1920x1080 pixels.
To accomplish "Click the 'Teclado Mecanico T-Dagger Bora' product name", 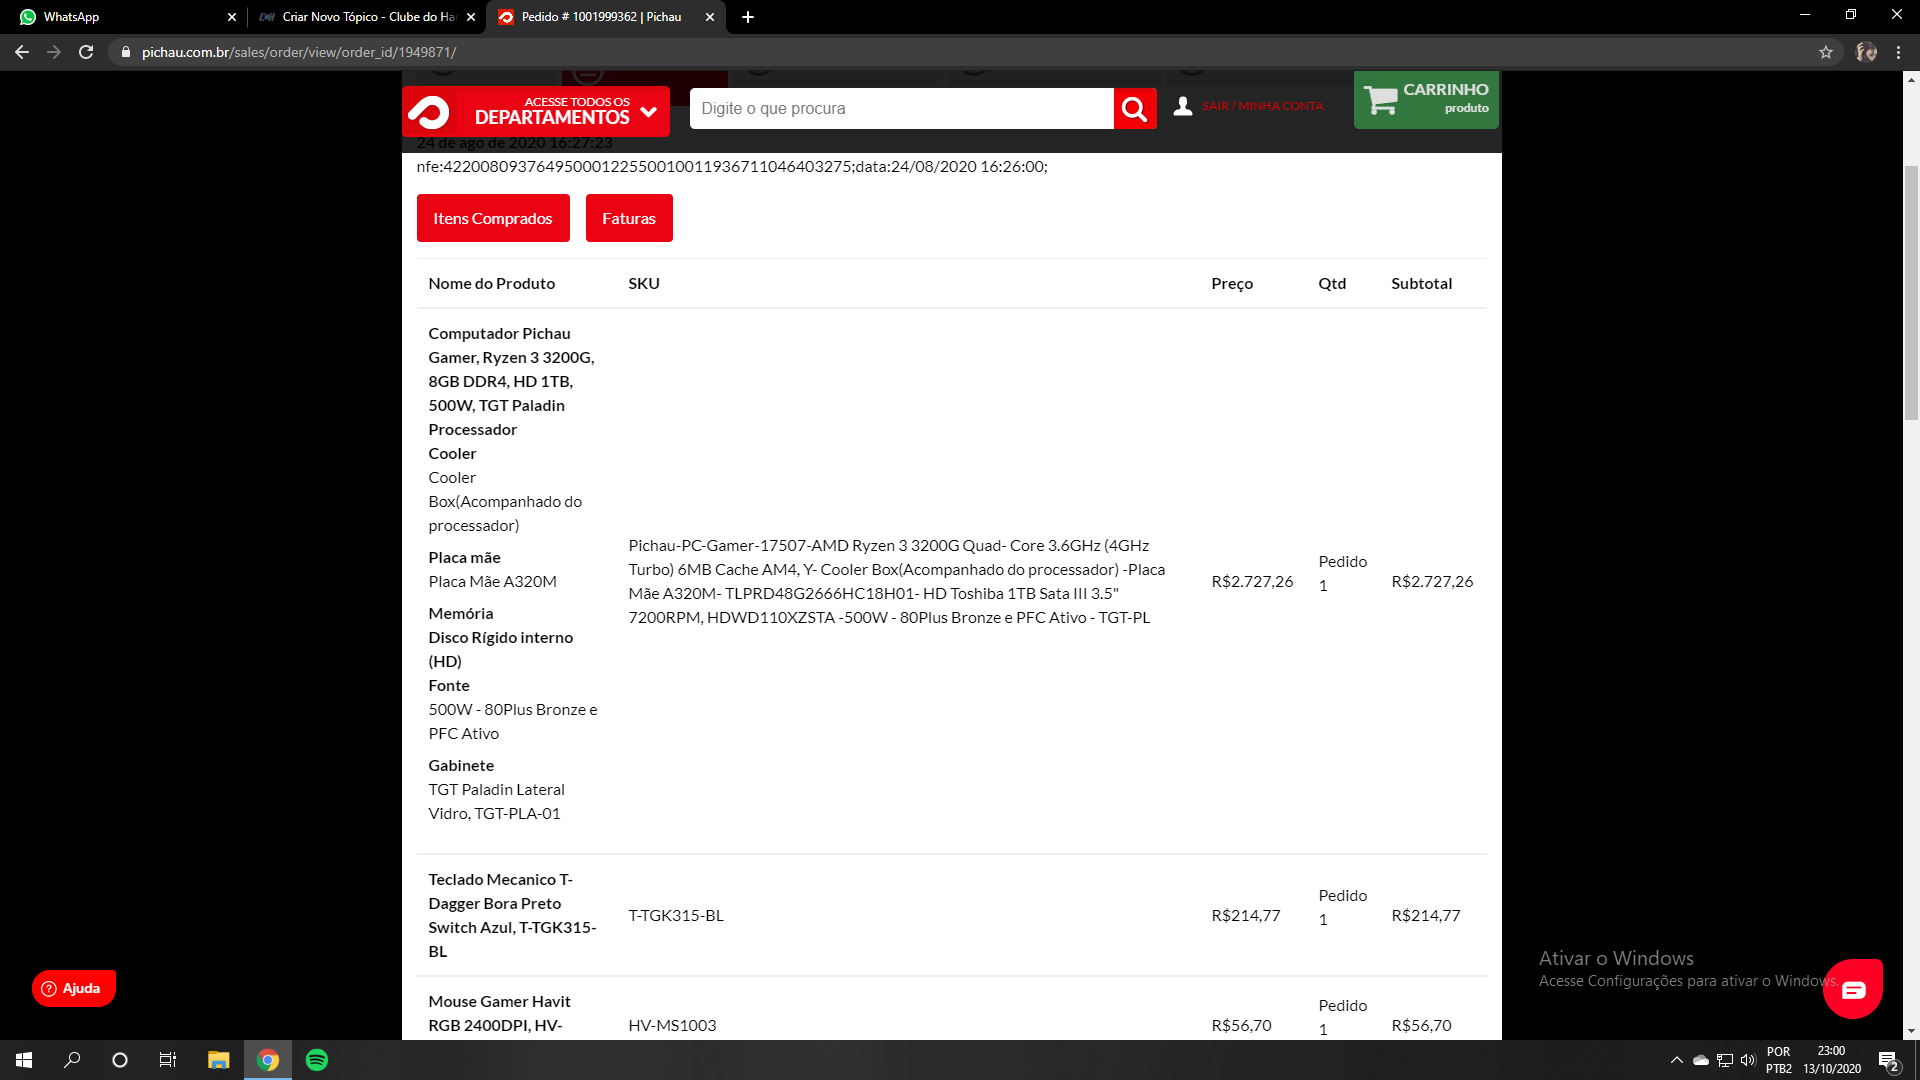I will click(512, 915).
